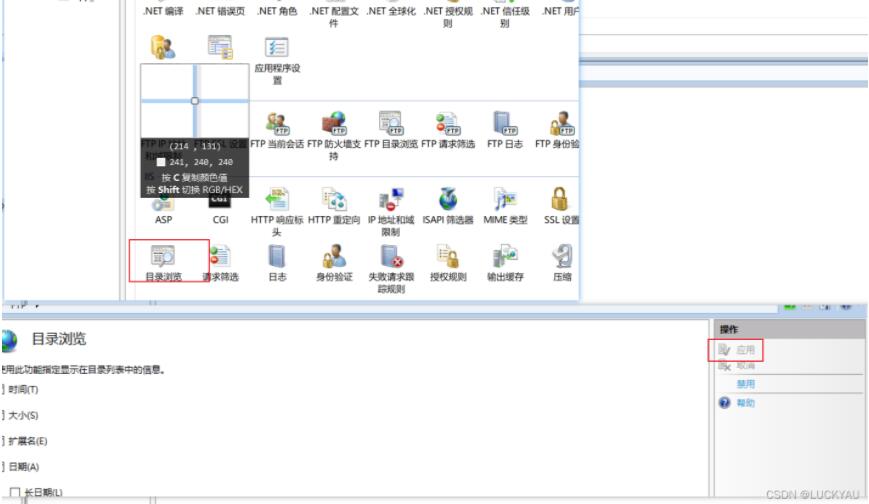This screenshot has height=504, width=869.
Task: Open the FTP 防火墙支持 icon
Action: pos(334,123)
